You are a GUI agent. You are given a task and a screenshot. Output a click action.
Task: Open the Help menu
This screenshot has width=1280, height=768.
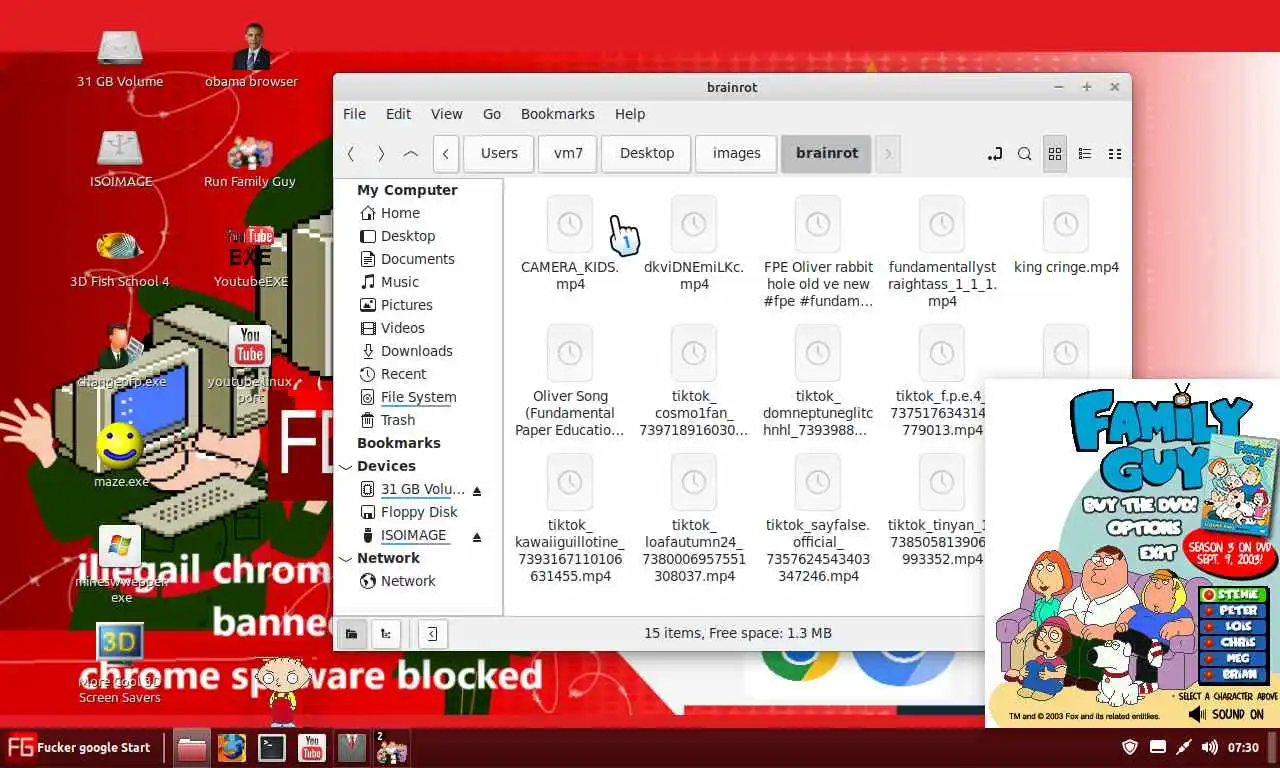[x=630, y=114]
